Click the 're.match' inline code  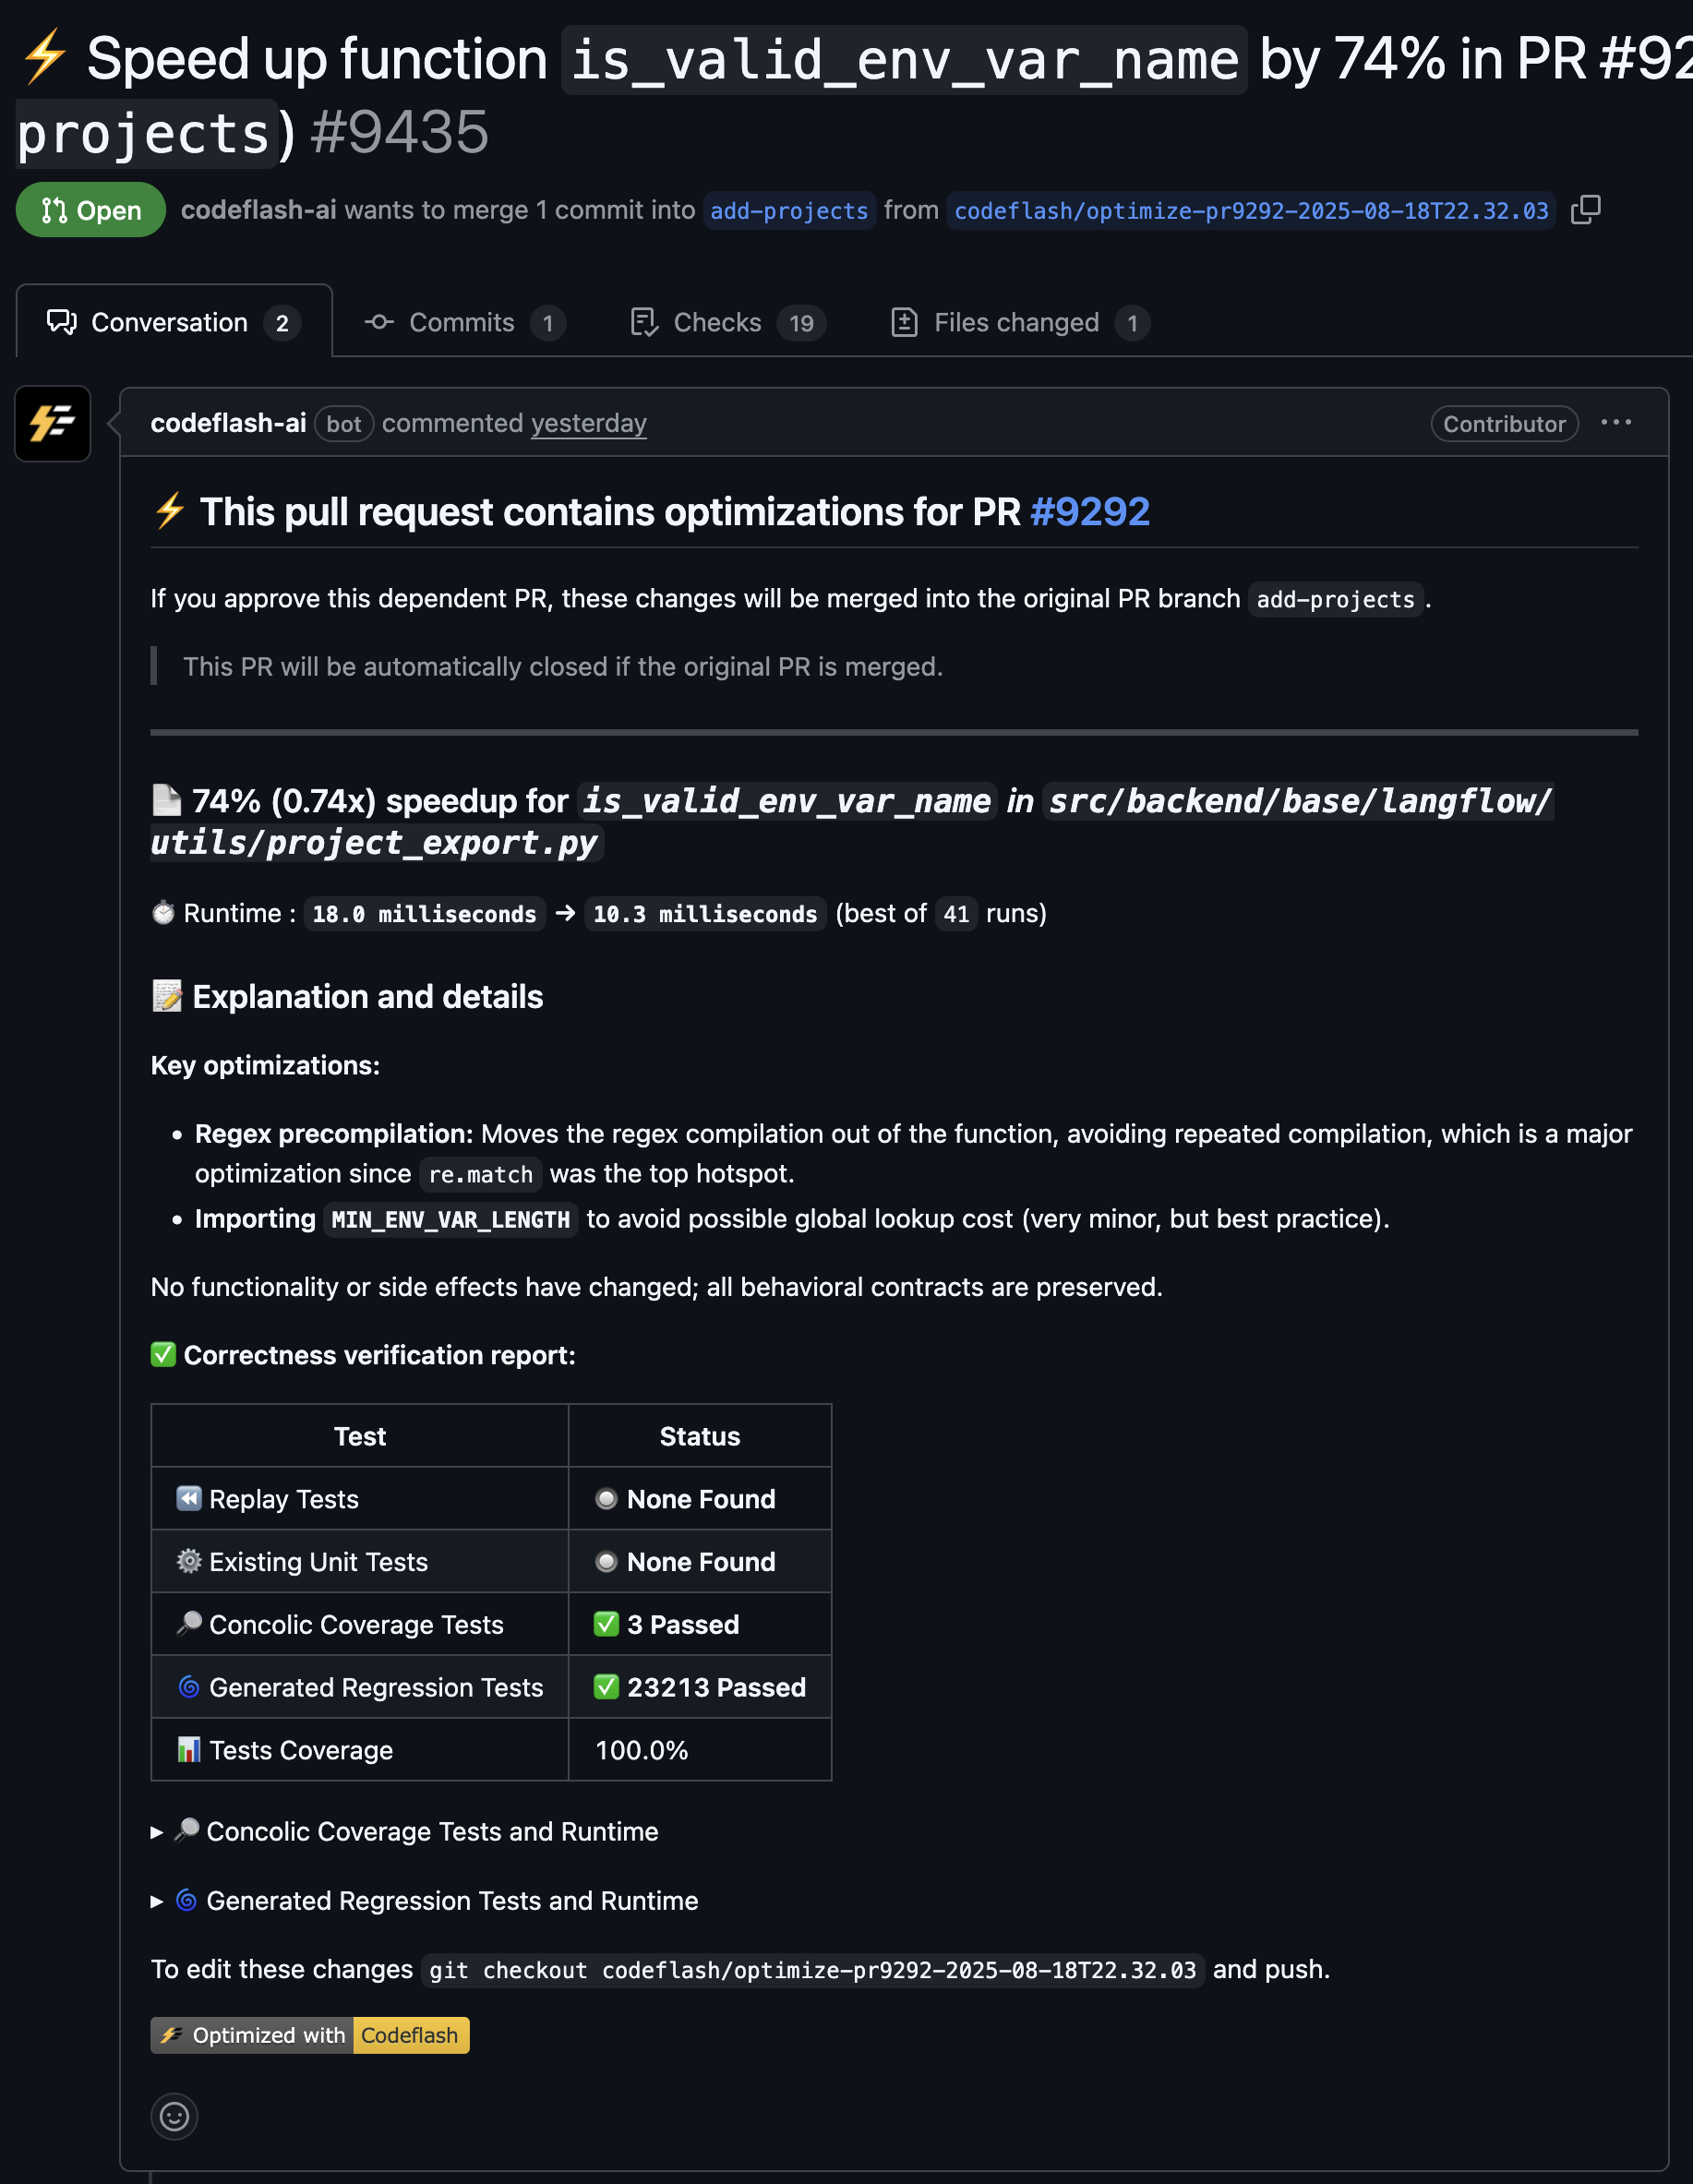[x=480, y=1175]
